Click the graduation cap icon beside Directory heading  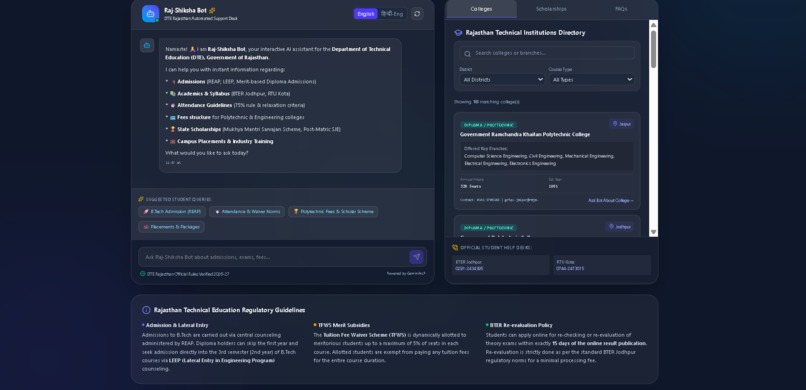(x=458, y=32)
